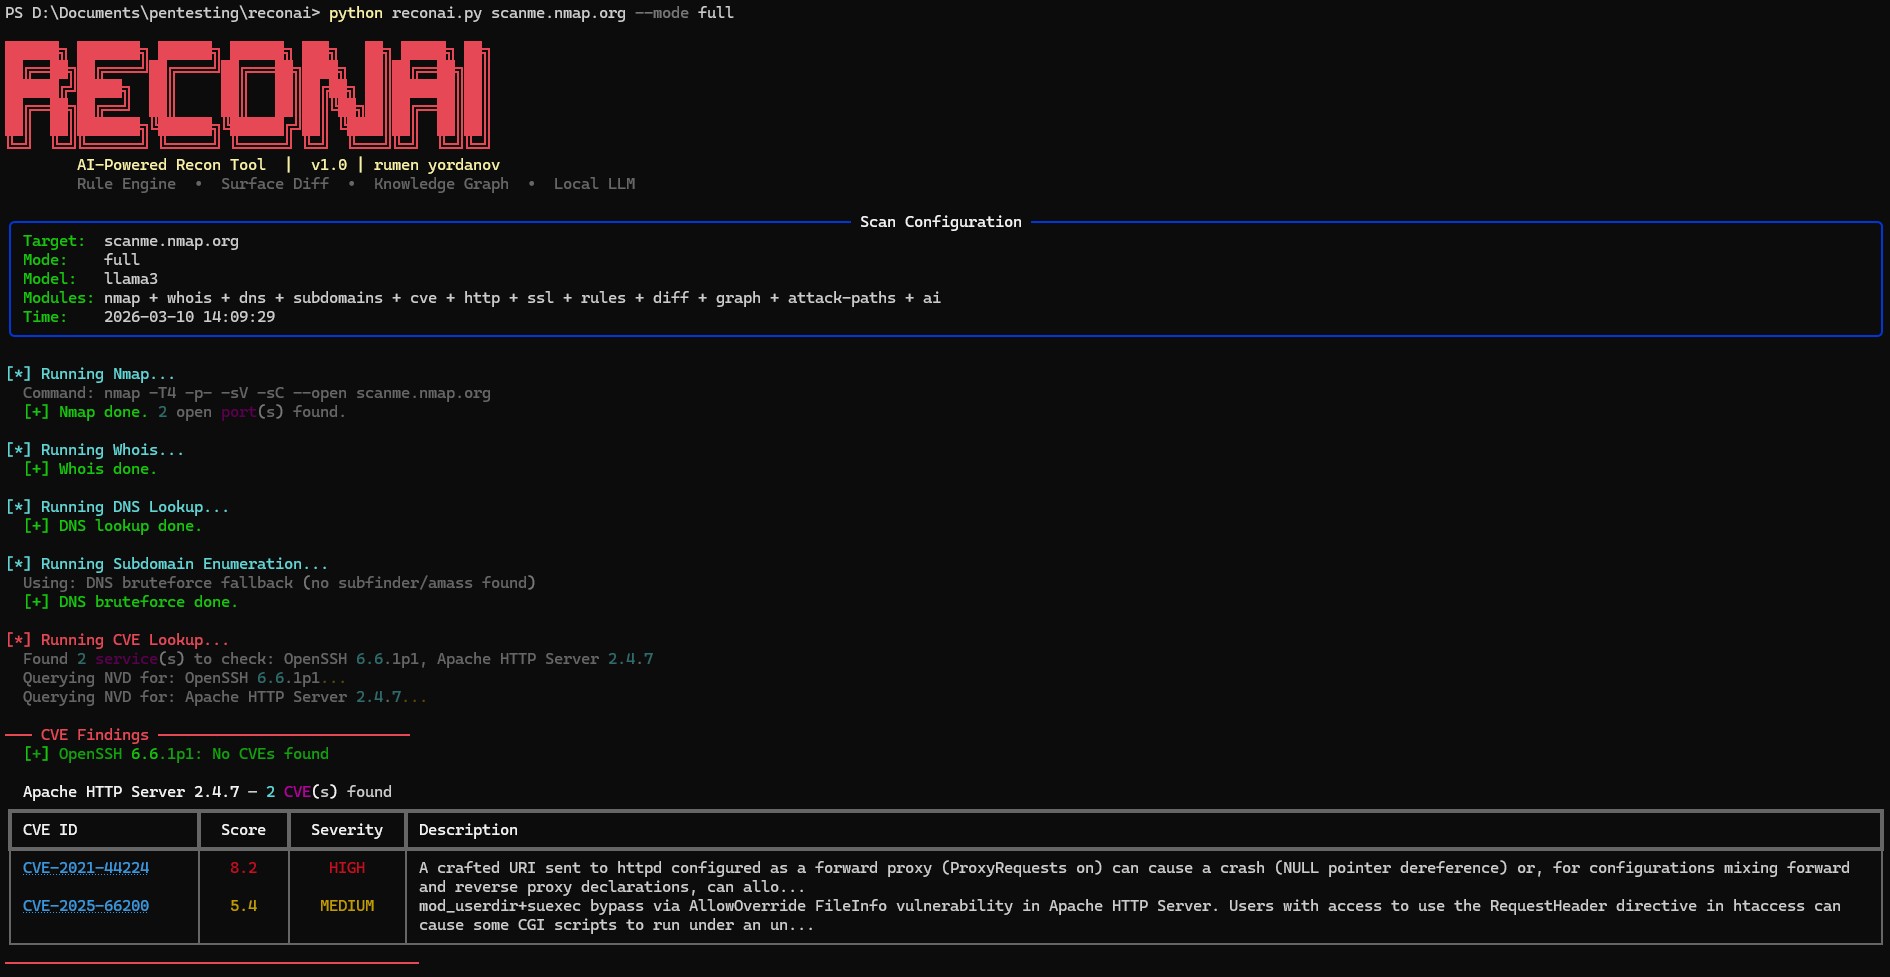Click the 'HIGH' severity cell
The width and height of the screenshot is (1890, 977).
347,868
